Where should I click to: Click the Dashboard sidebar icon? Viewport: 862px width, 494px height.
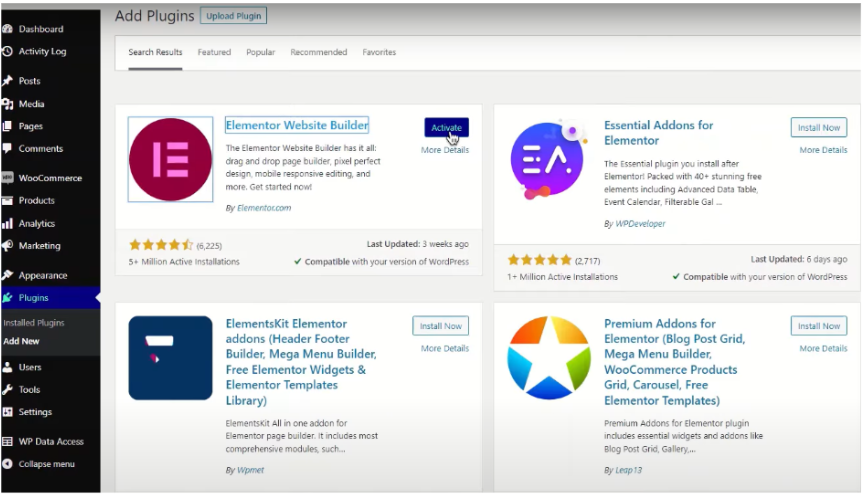[x=7, y=29]
